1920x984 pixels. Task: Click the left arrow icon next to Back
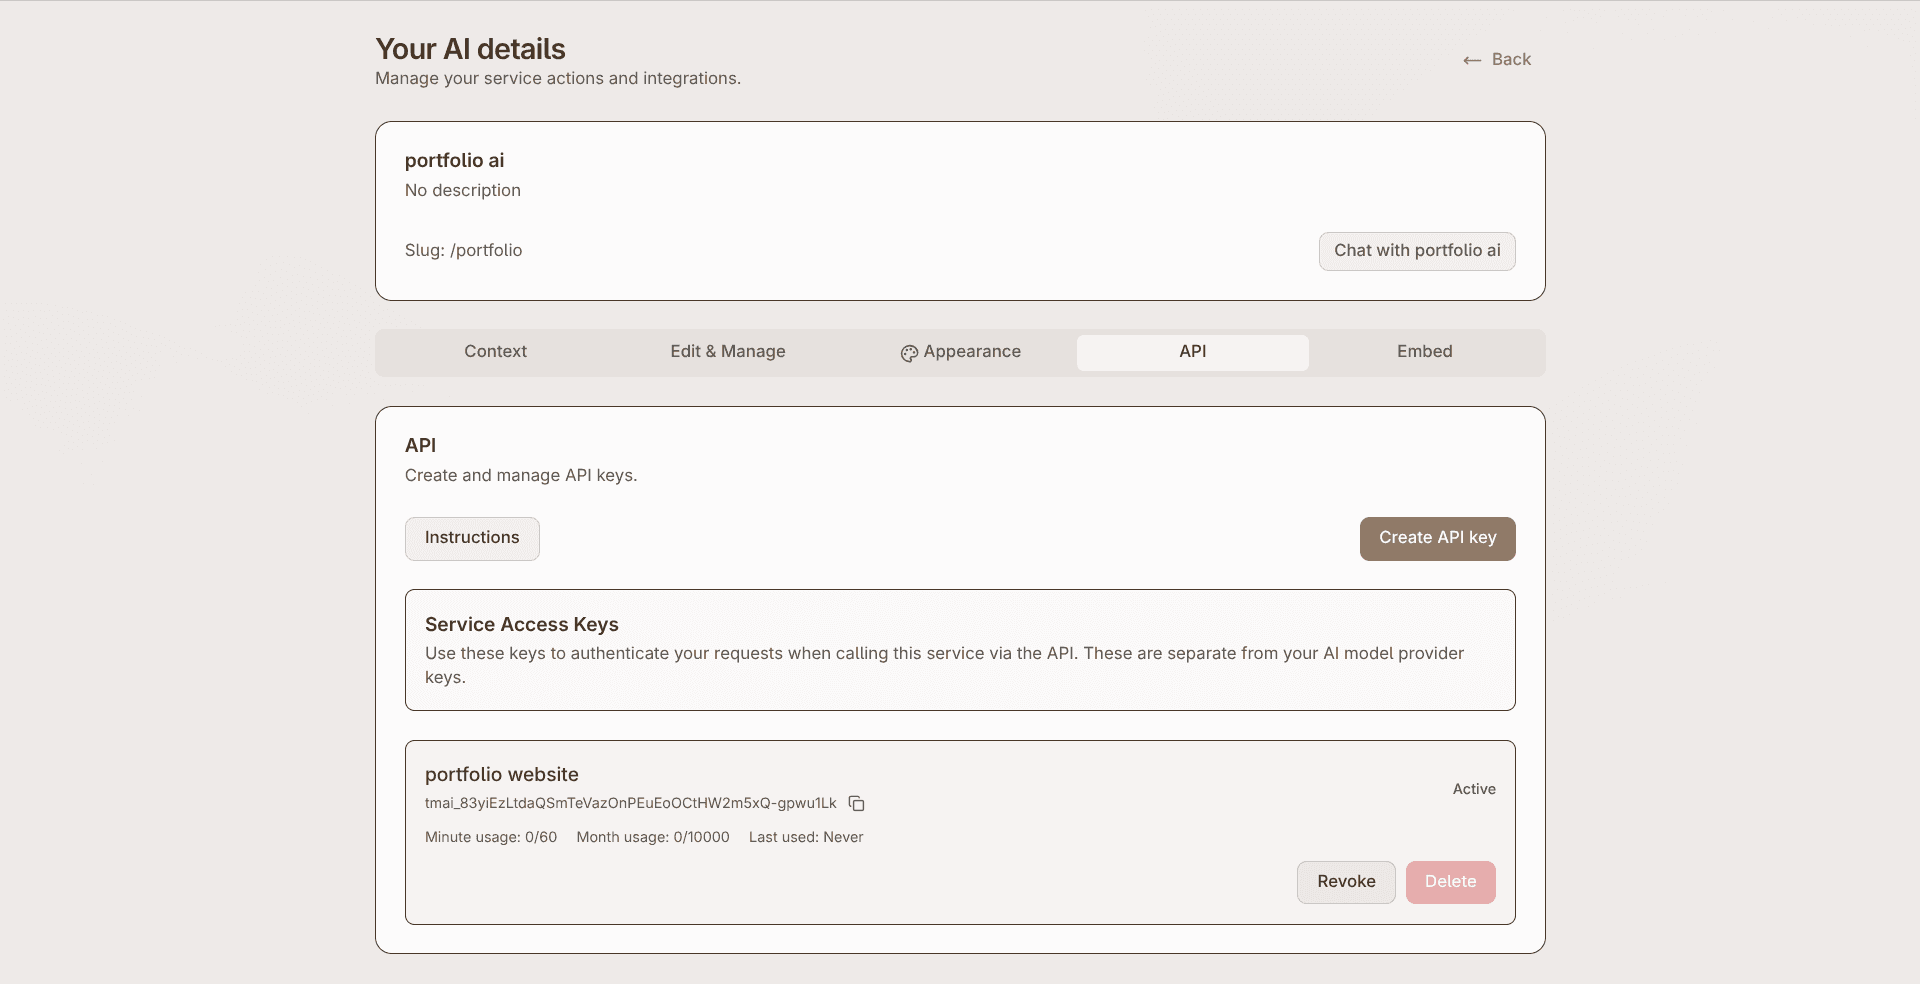click(1471, 61)
